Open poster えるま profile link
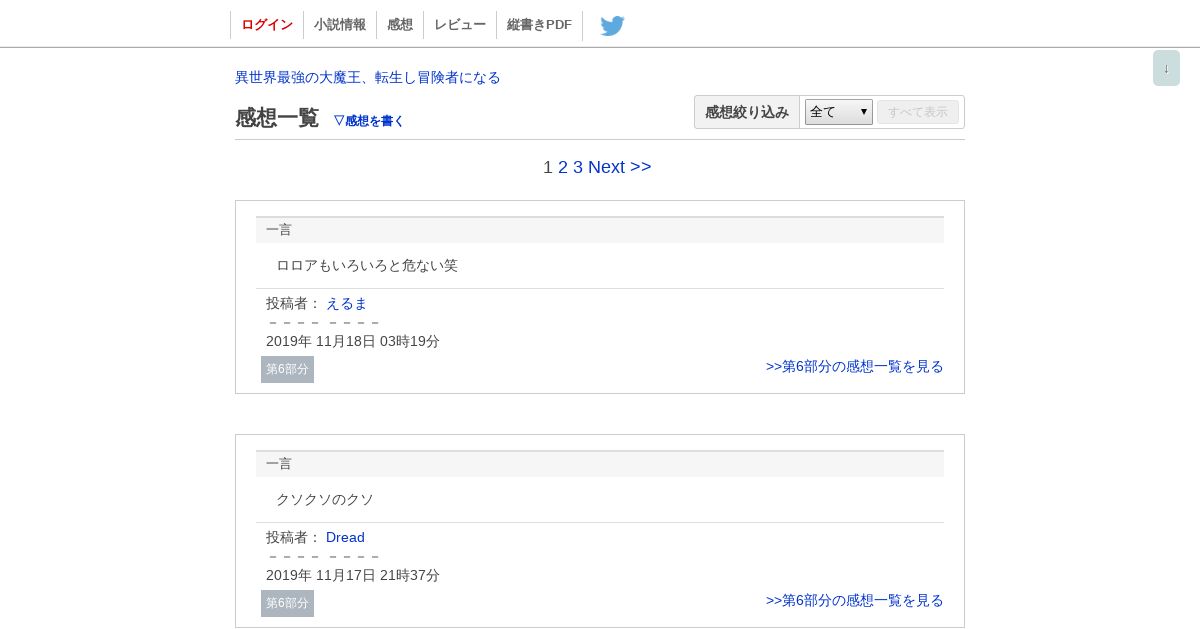This screenshot has height=630, width=1200. pyautogui.click(x=347, y=303)
